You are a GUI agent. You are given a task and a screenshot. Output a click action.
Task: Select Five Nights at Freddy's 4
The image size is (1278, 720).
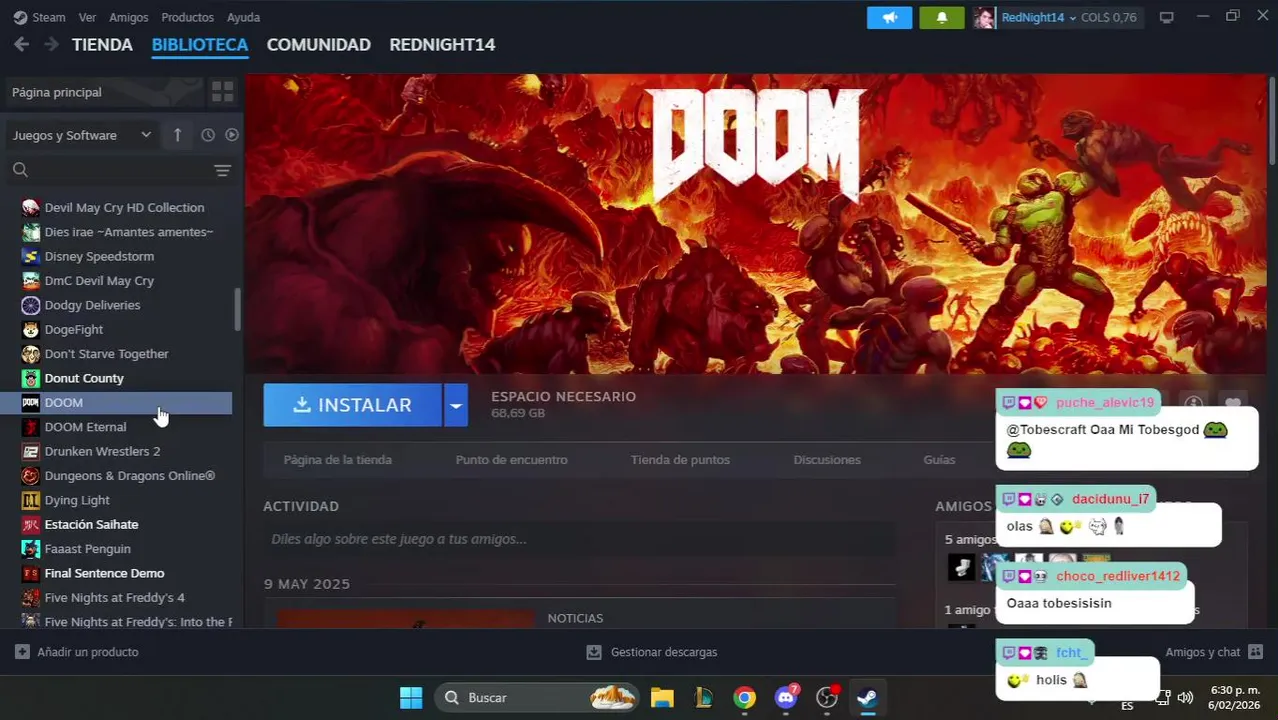116,598
